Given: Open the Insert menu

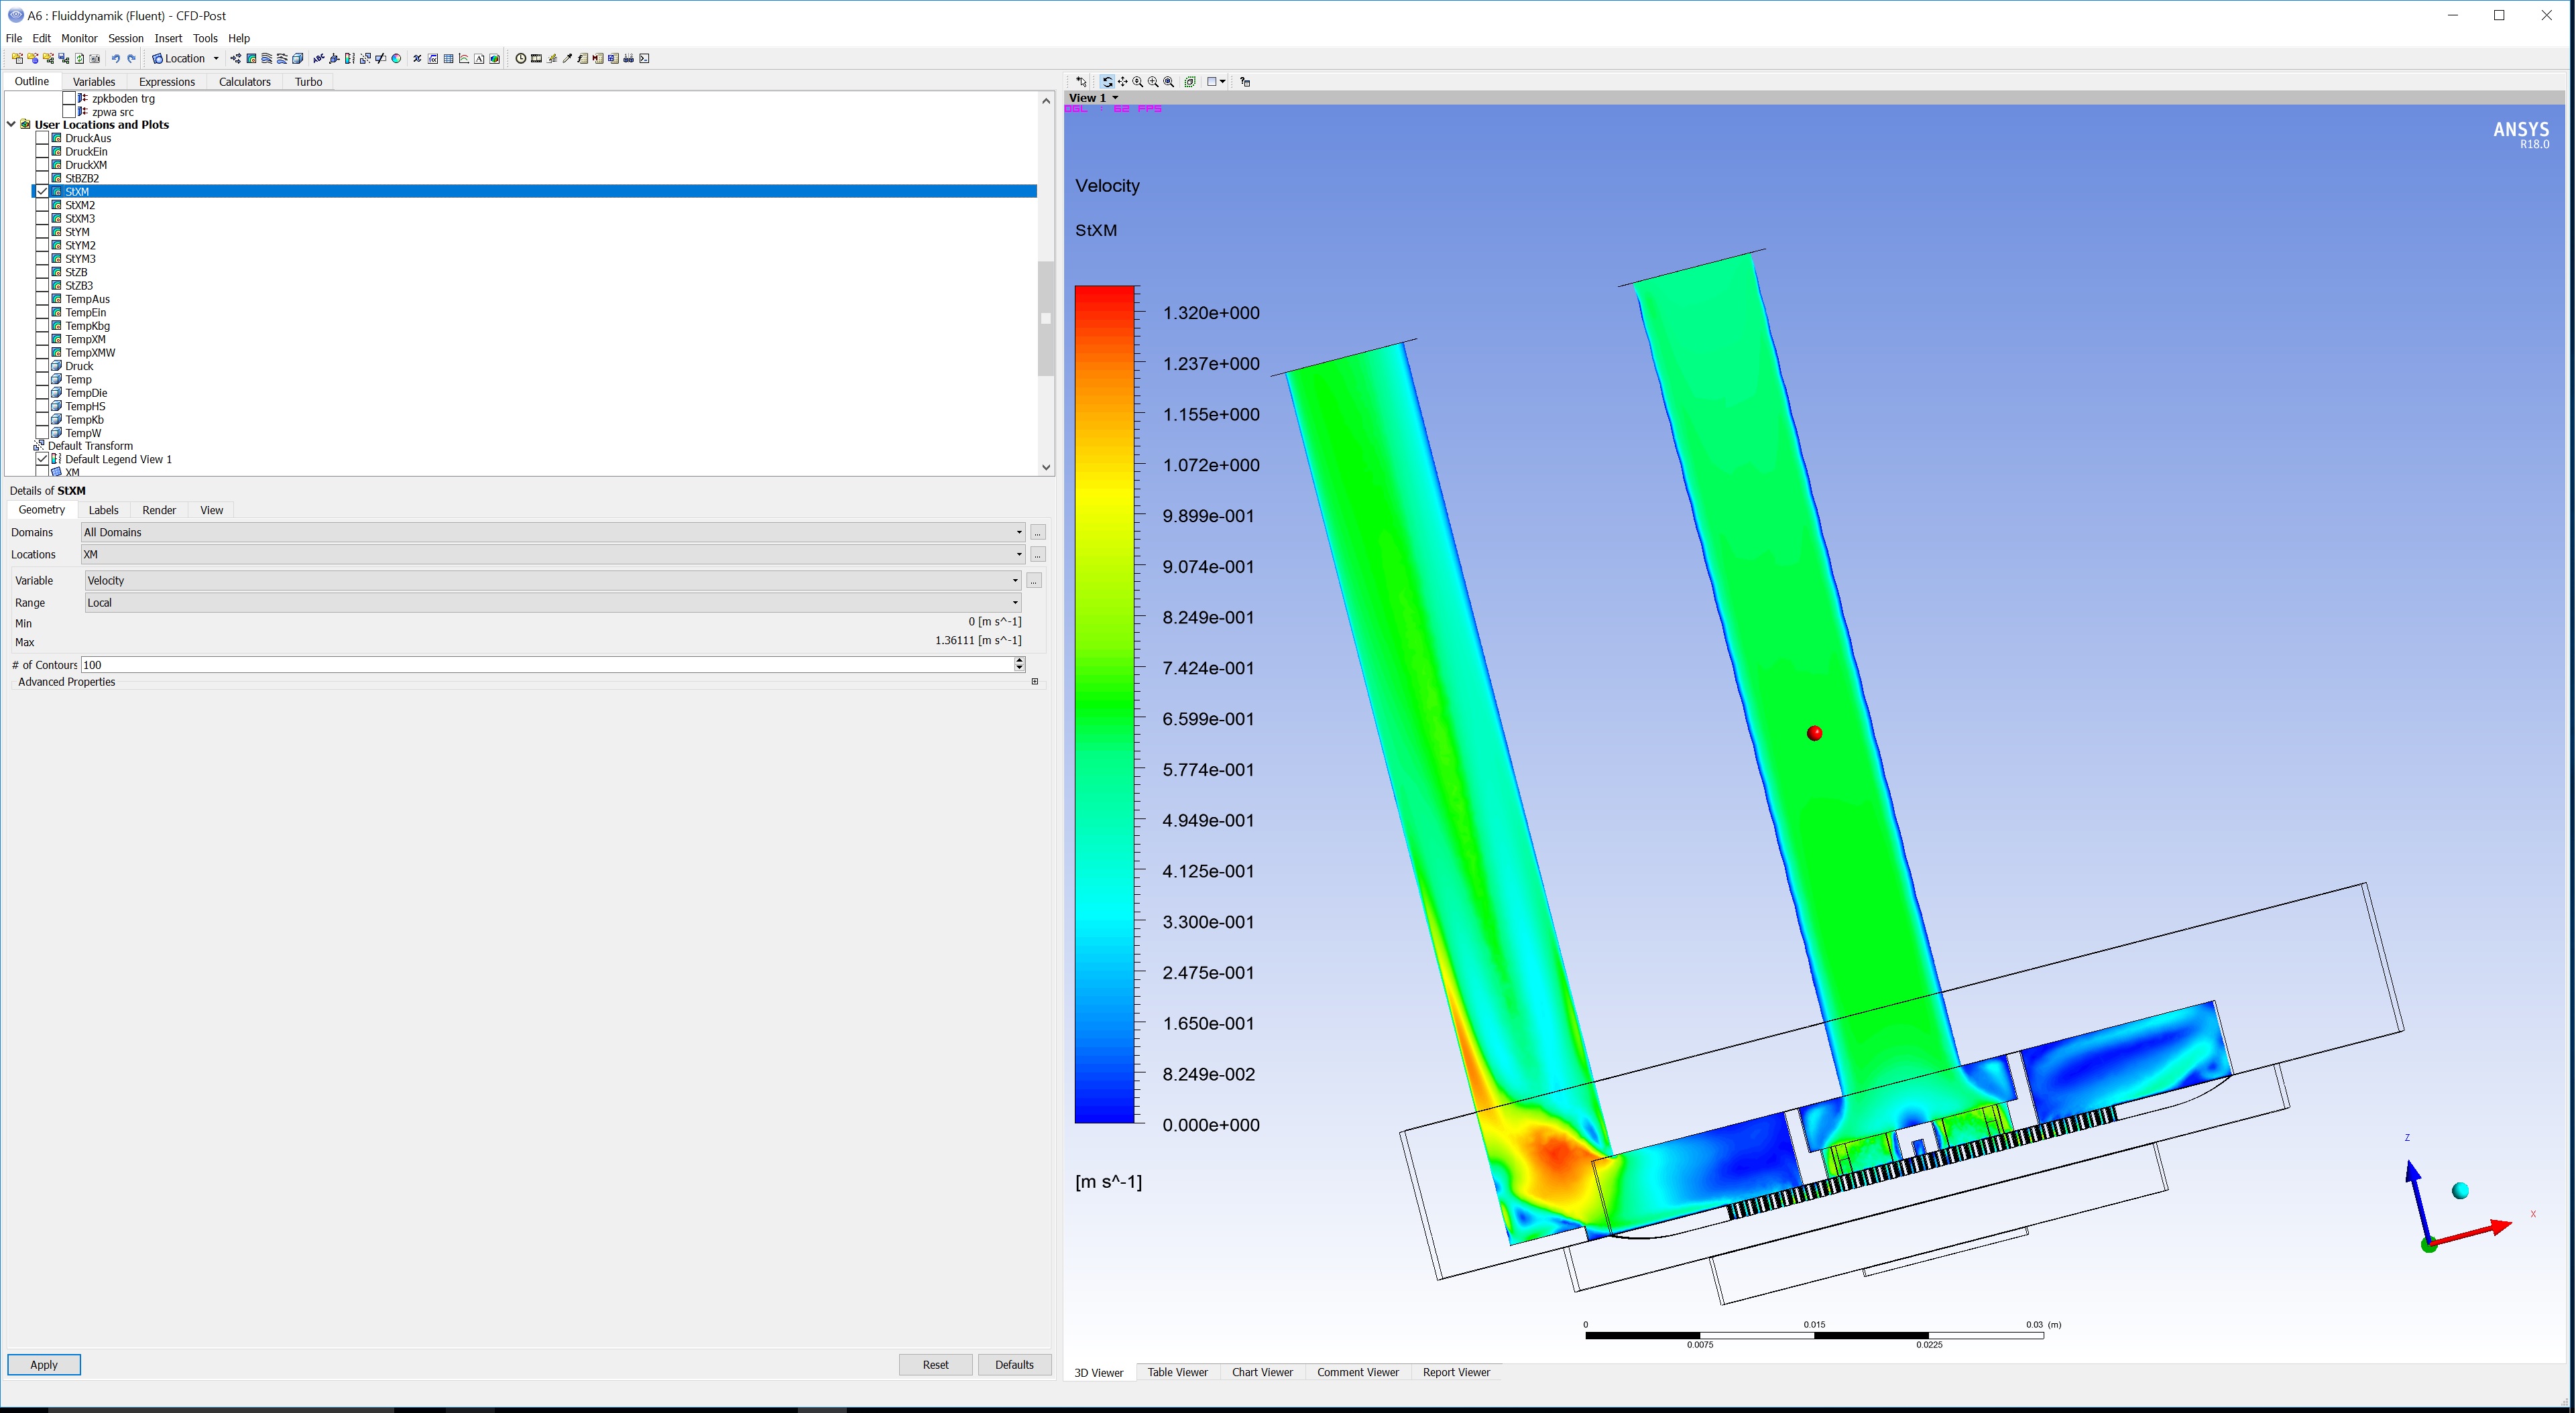Looking at the screenshot, I should click(x=168, y=38).
